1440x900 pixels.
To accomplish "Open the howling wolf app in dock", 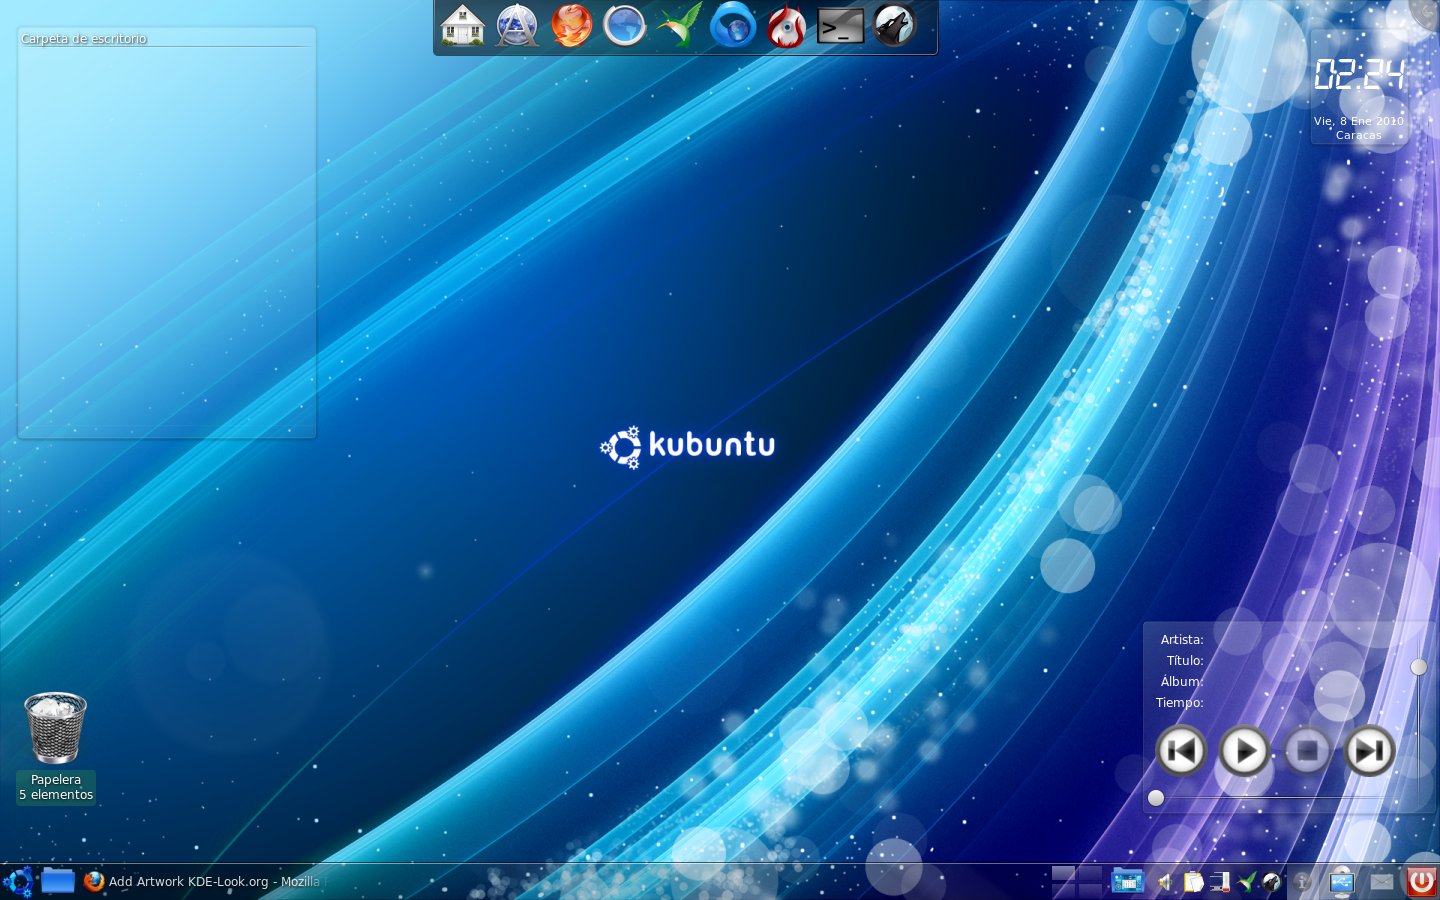I will pos(895,25).
